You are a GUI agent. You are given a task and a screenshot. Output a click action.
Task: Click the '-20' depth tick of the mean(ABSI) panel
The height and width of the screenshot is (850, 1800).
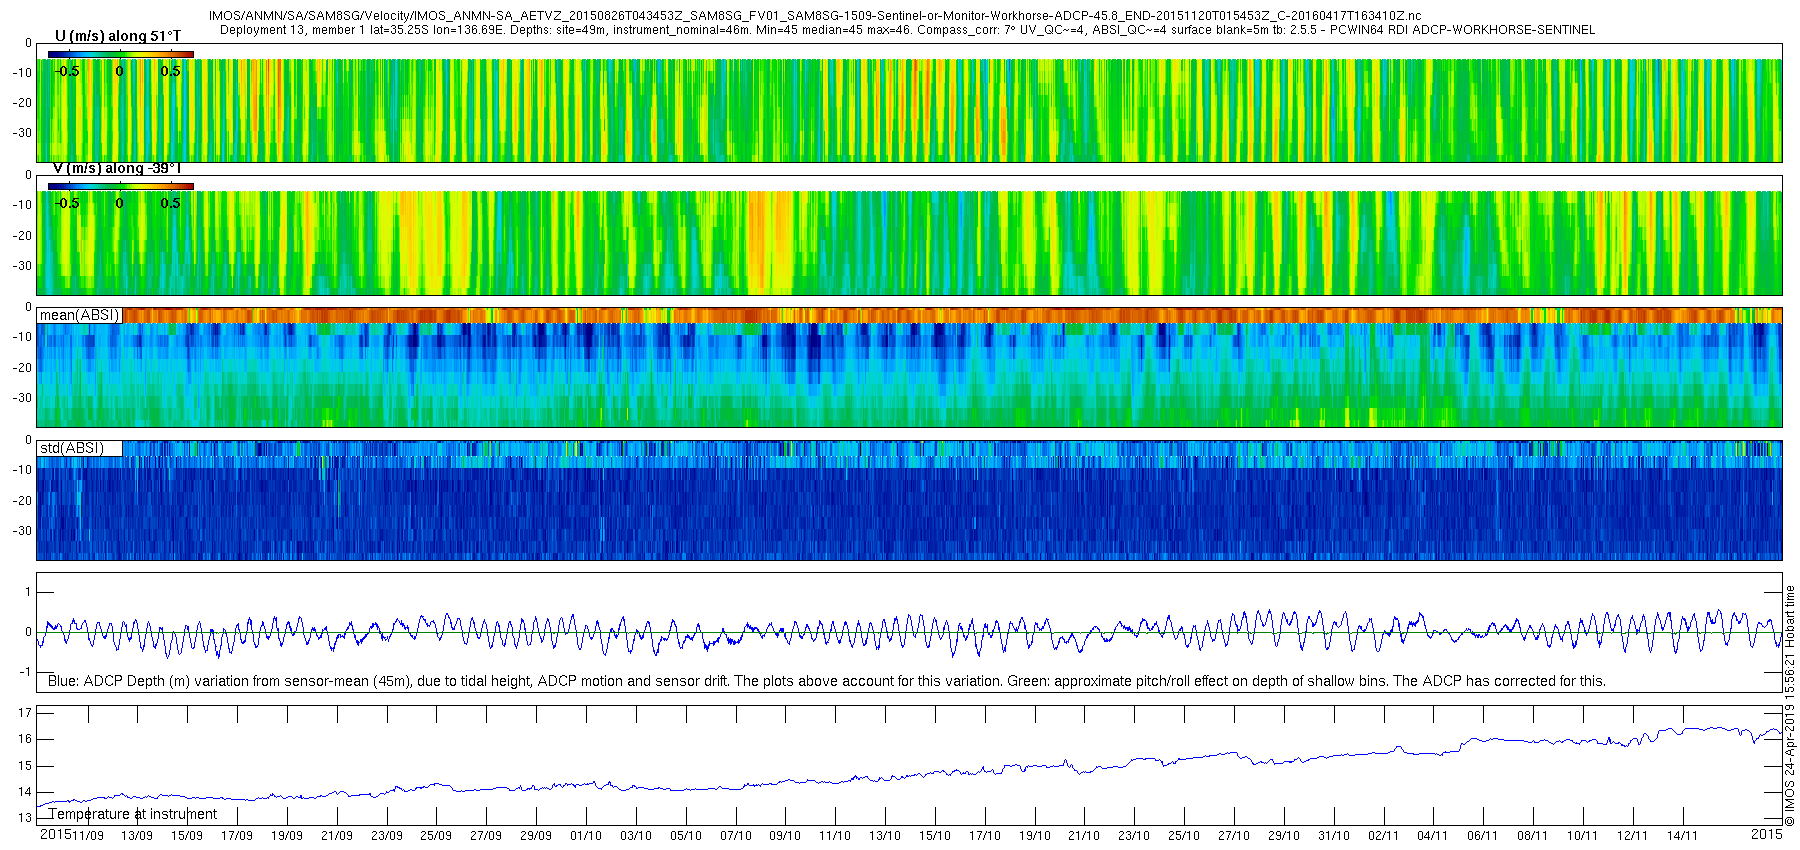click(22, 367)
